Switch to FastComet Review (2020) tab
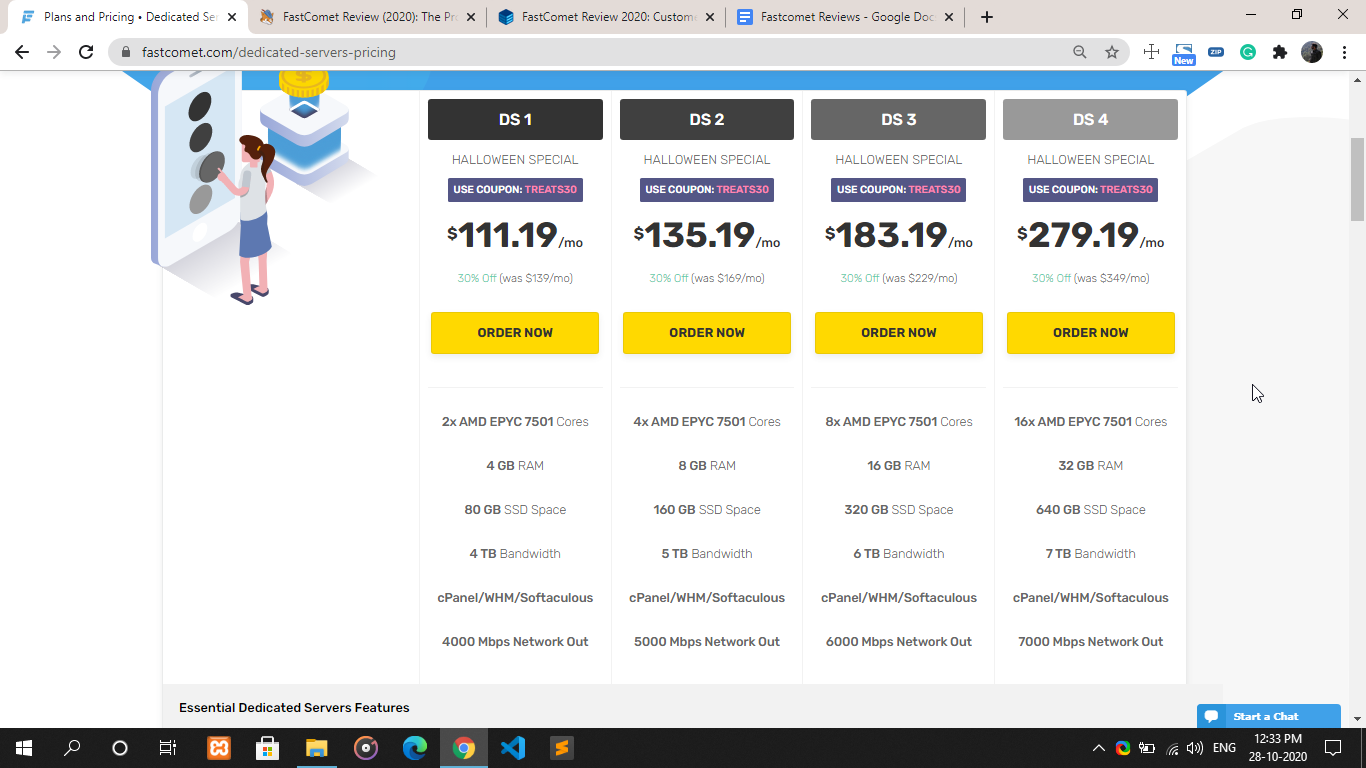The height and width of the screenshot is (768, 1366). 368,17
